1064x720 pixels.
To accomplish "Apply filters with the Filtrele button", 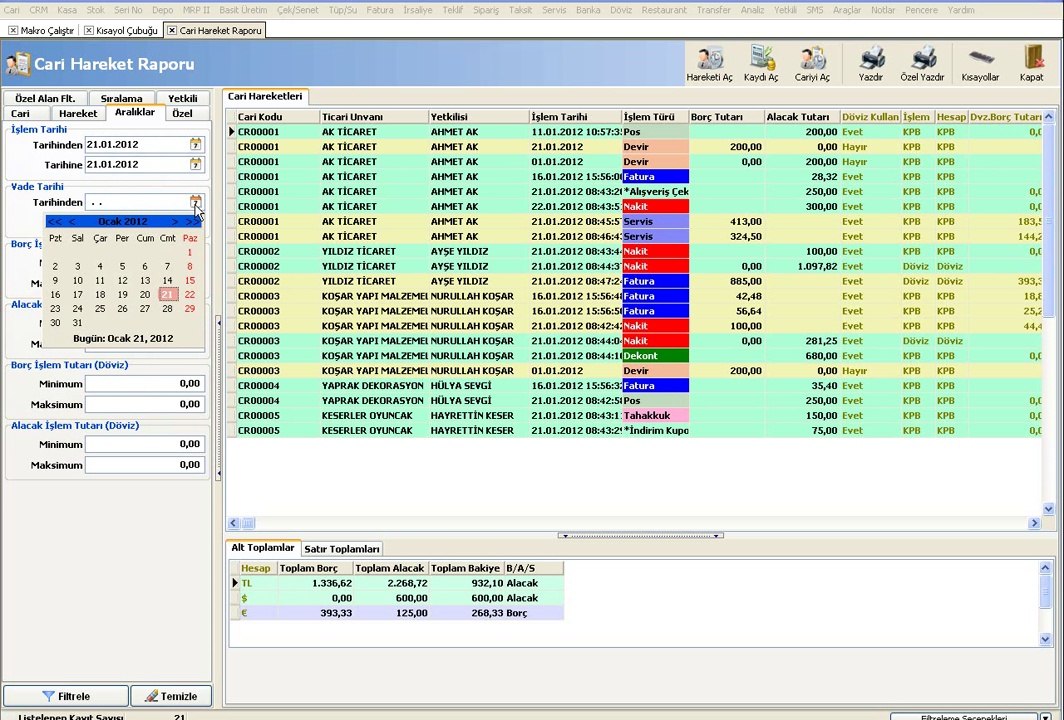I will coord(66,696).
